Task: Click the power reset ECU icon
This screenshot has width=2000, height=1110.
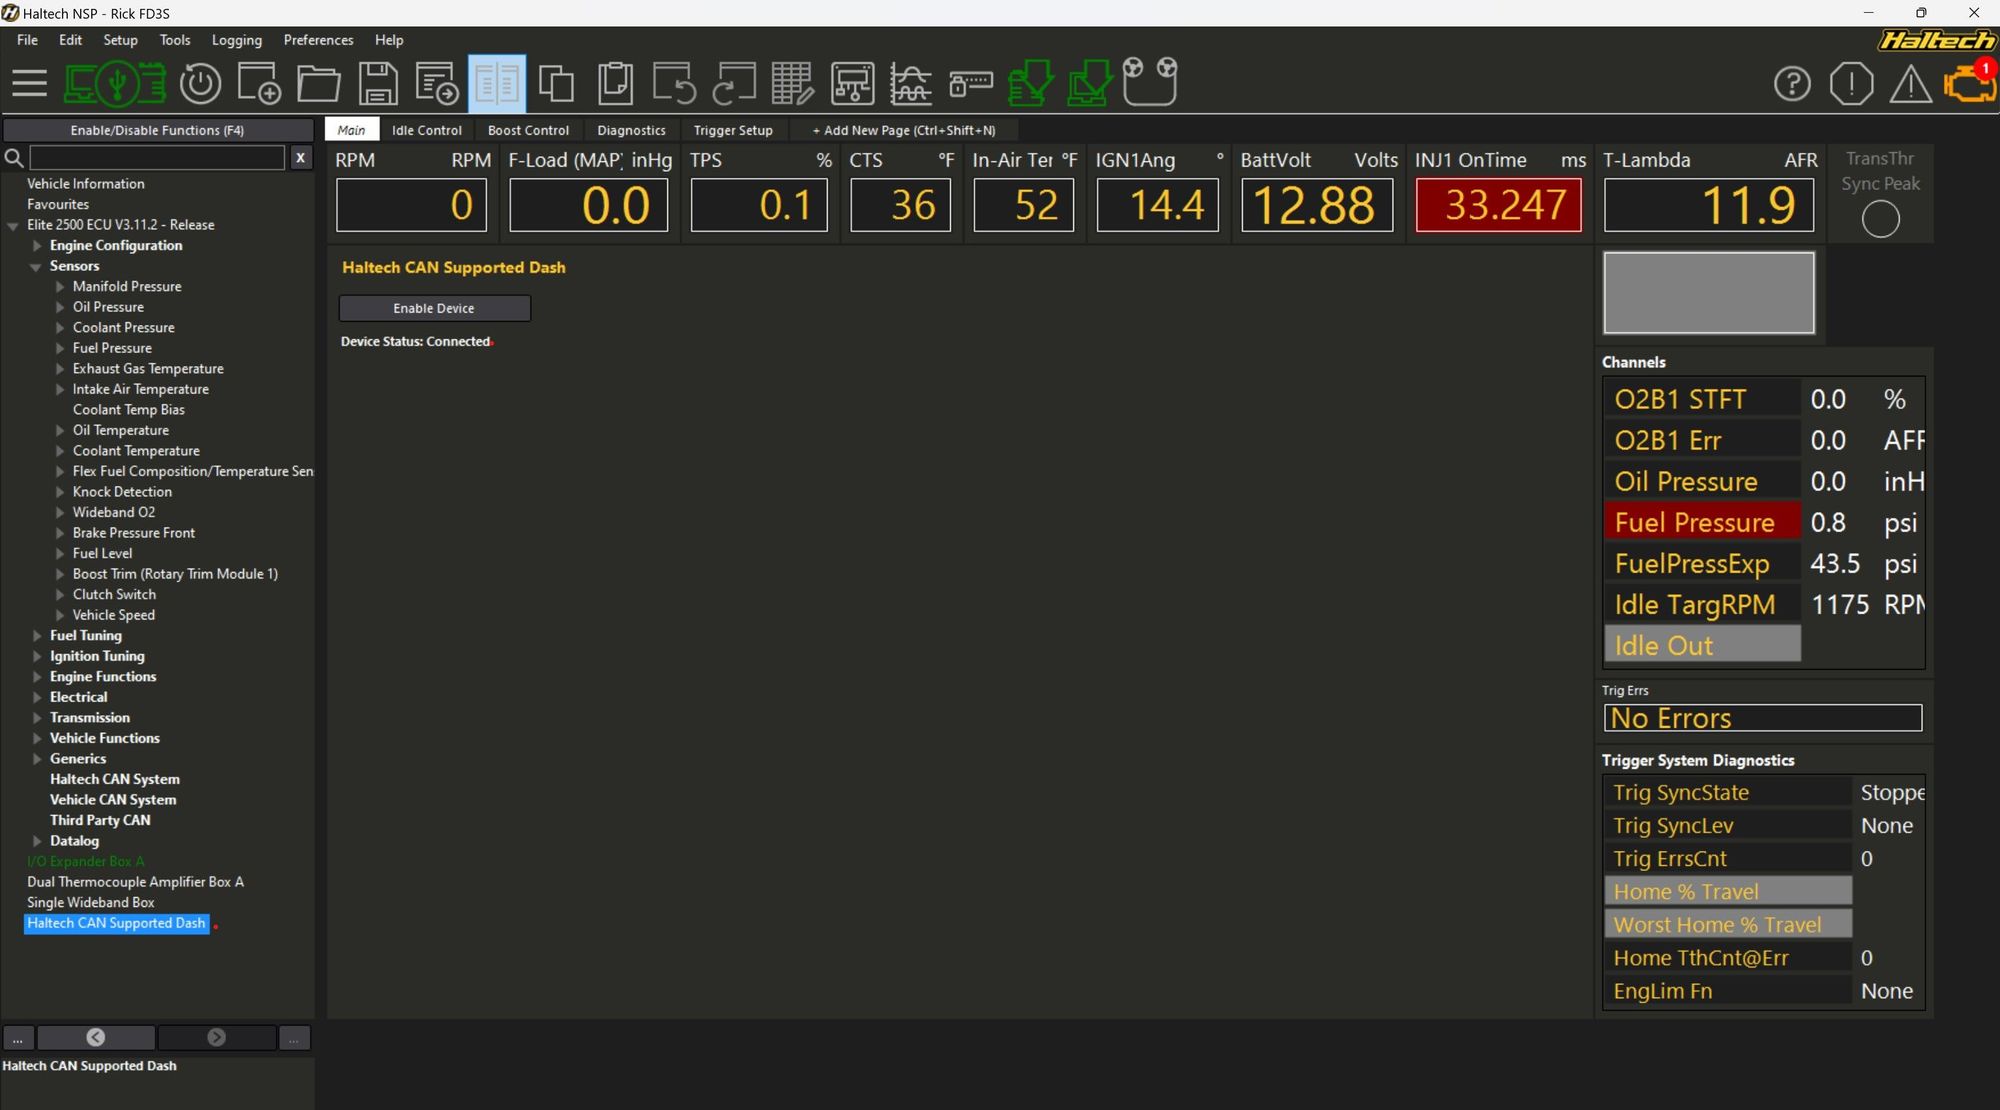Action: (201, 83)
